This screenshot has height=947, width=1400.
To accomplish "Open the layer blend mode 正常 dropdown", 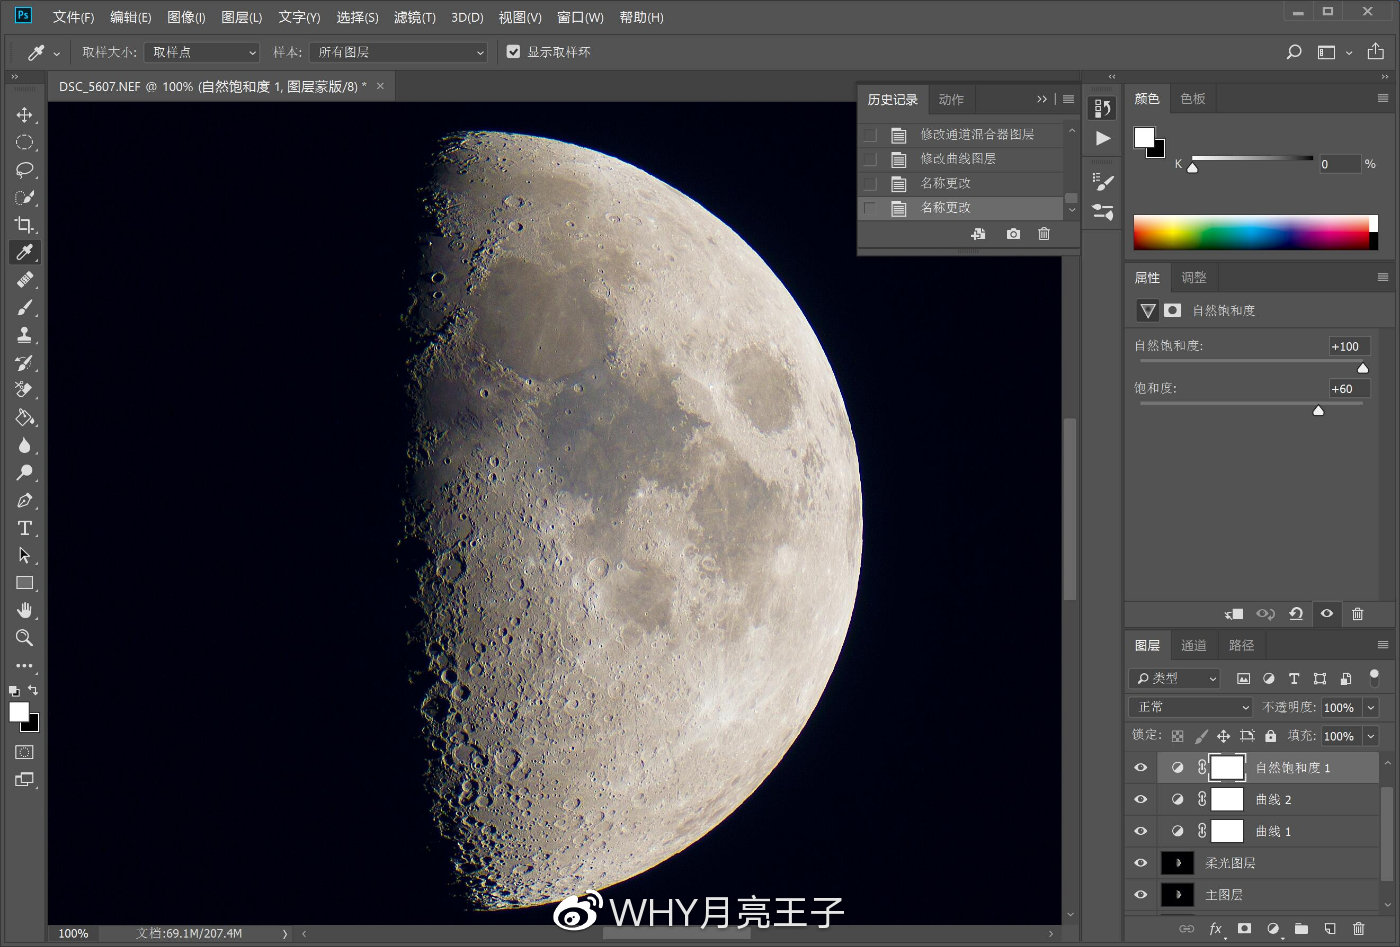I will [x=1191, y=707].
